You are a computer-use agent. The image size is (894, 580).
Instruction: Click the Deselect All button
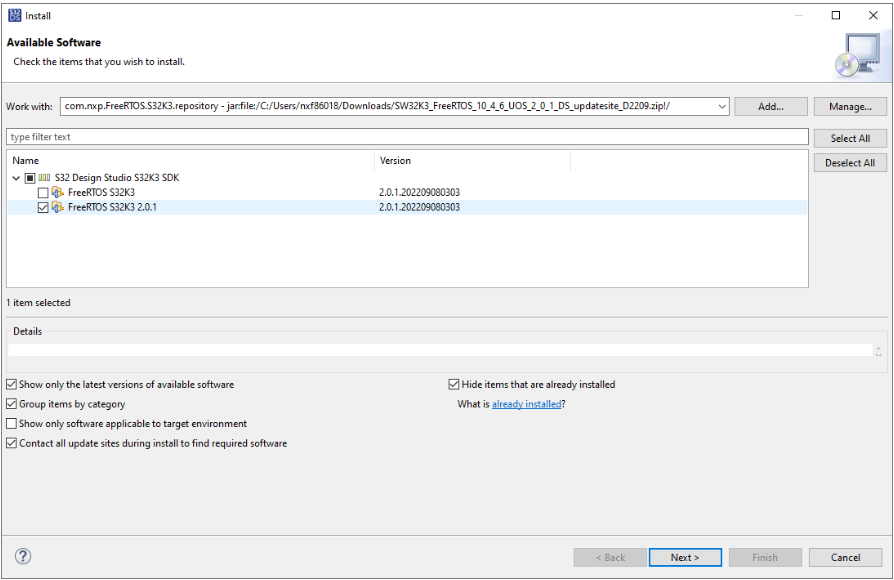(x=850, y=163)
